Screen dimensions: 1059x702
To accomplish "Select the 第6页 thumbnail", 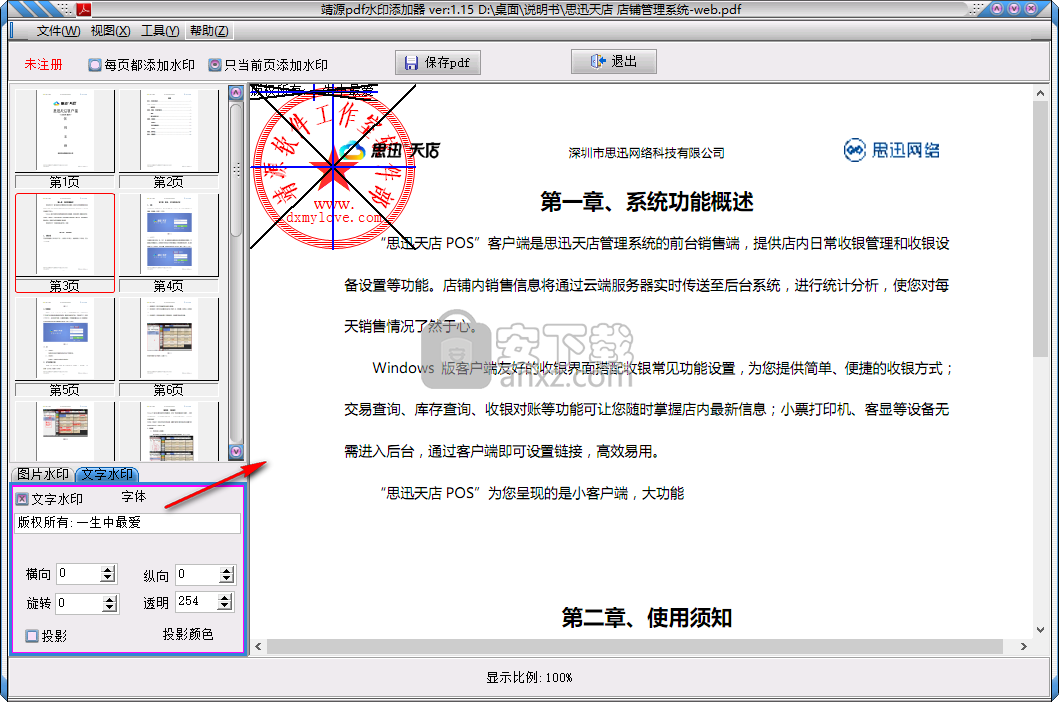I will click(x=169, y=347).
